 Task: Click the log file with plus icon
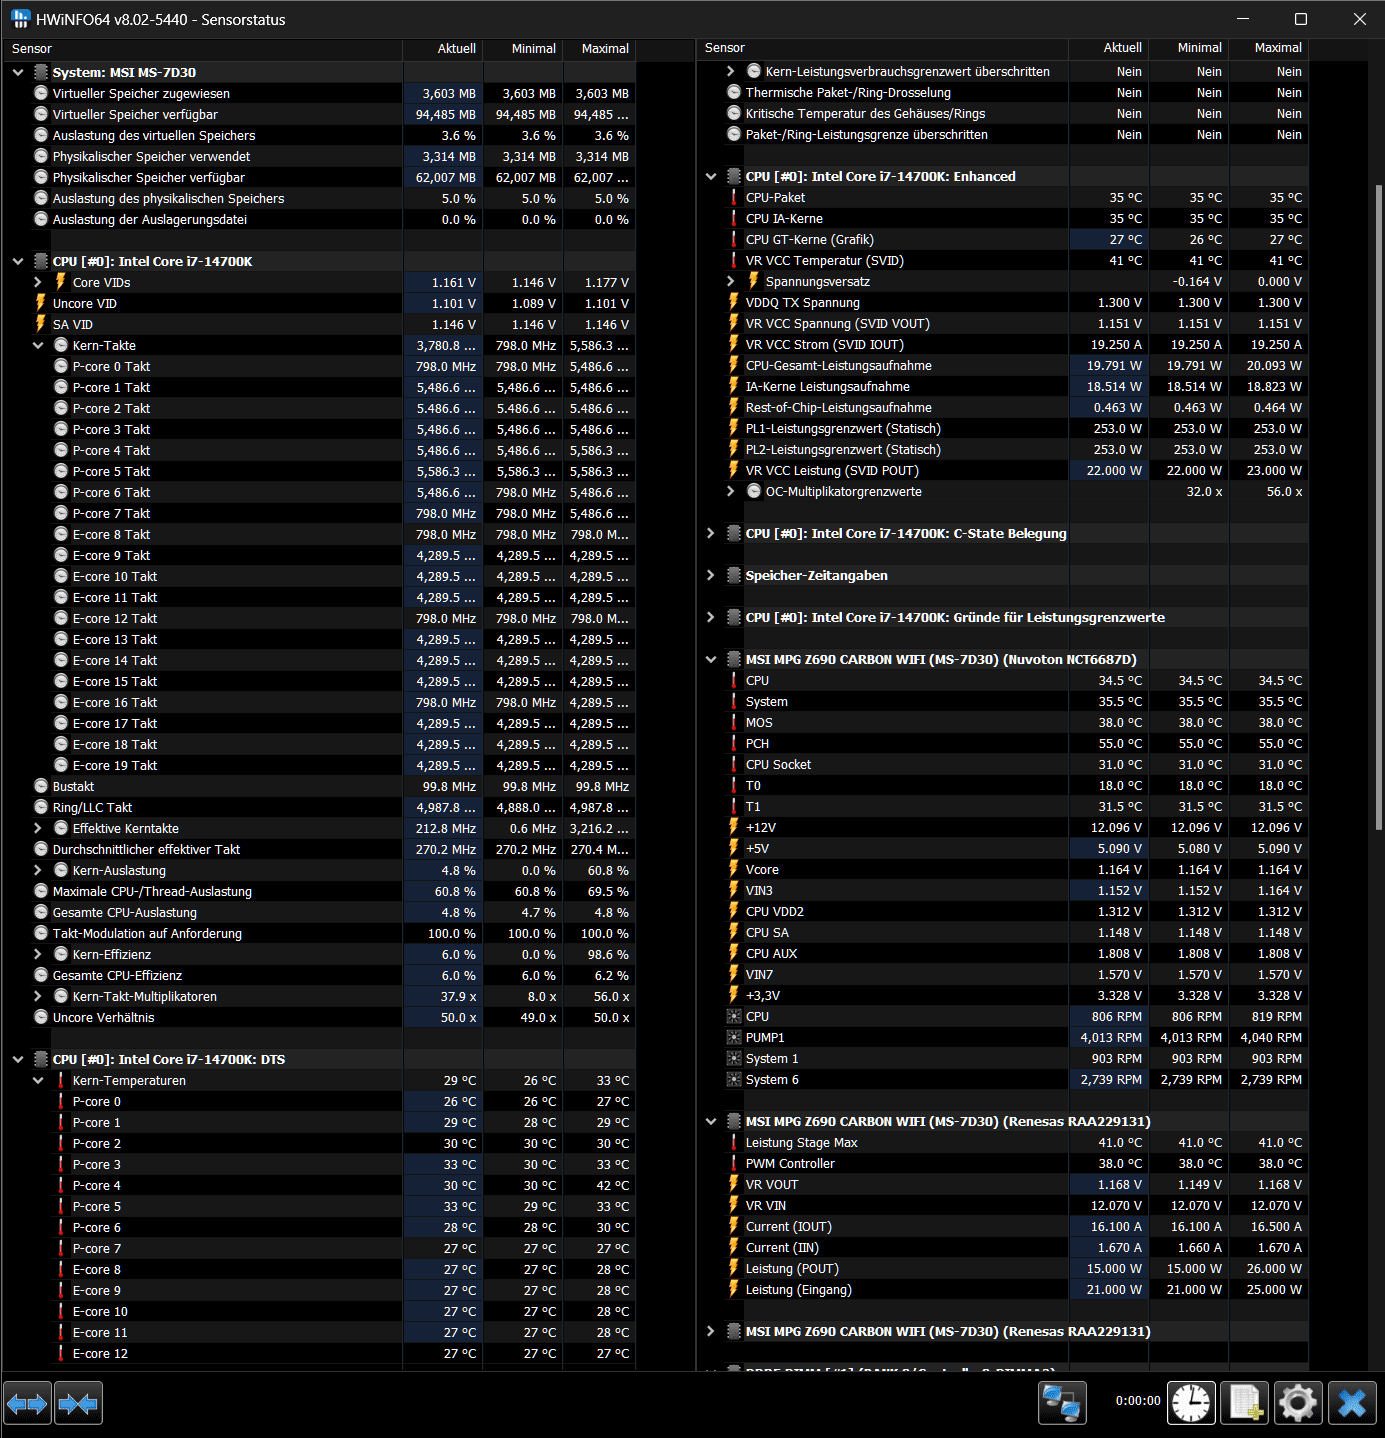pyautogui.click(x=1245, y=1403)
